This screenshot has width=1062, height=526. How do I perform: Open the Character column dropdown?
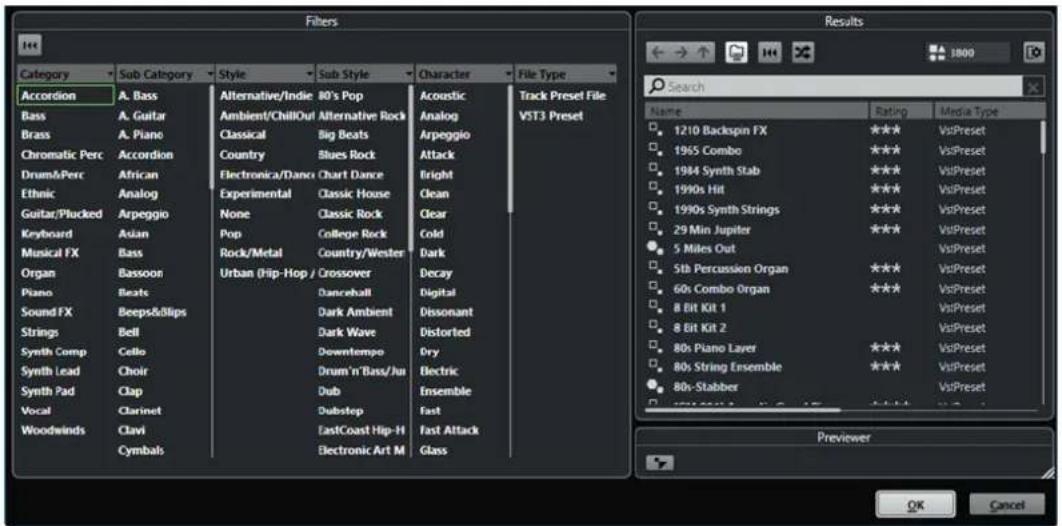click(508, 74)
